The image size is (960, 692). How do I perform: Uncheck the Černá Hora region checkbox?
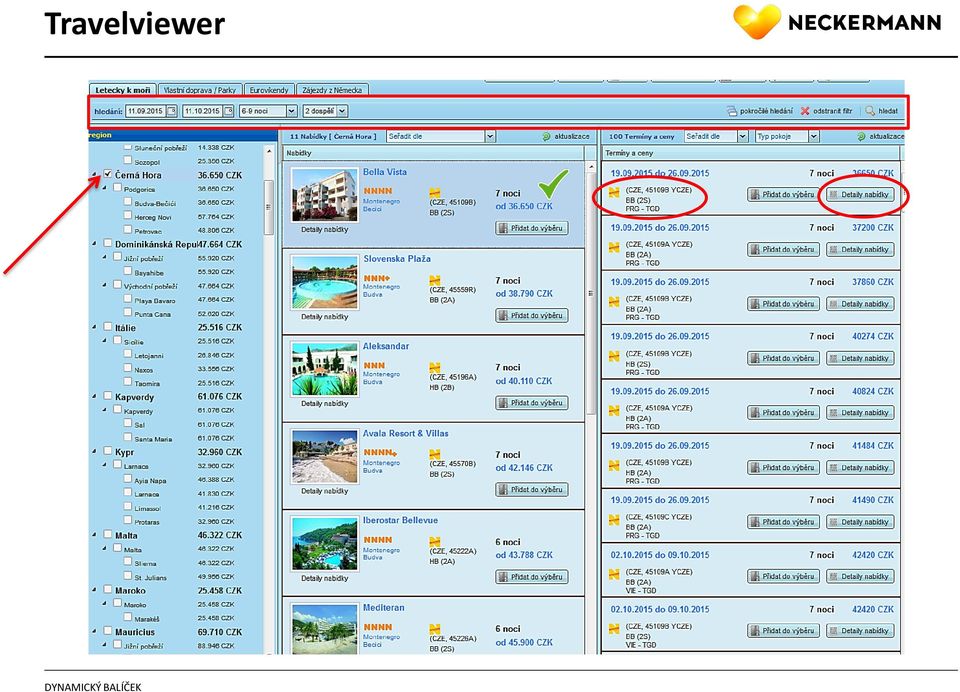pyautogui.click(x=108, y=175)
